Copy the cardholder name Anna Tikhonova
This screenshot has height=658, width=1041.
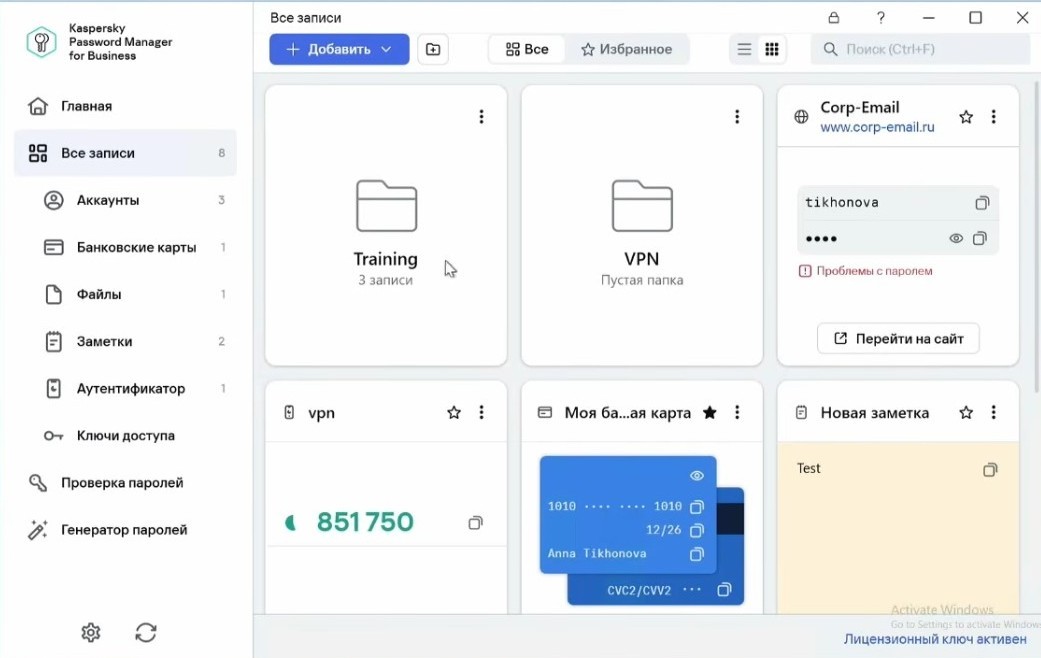[696, 554]
